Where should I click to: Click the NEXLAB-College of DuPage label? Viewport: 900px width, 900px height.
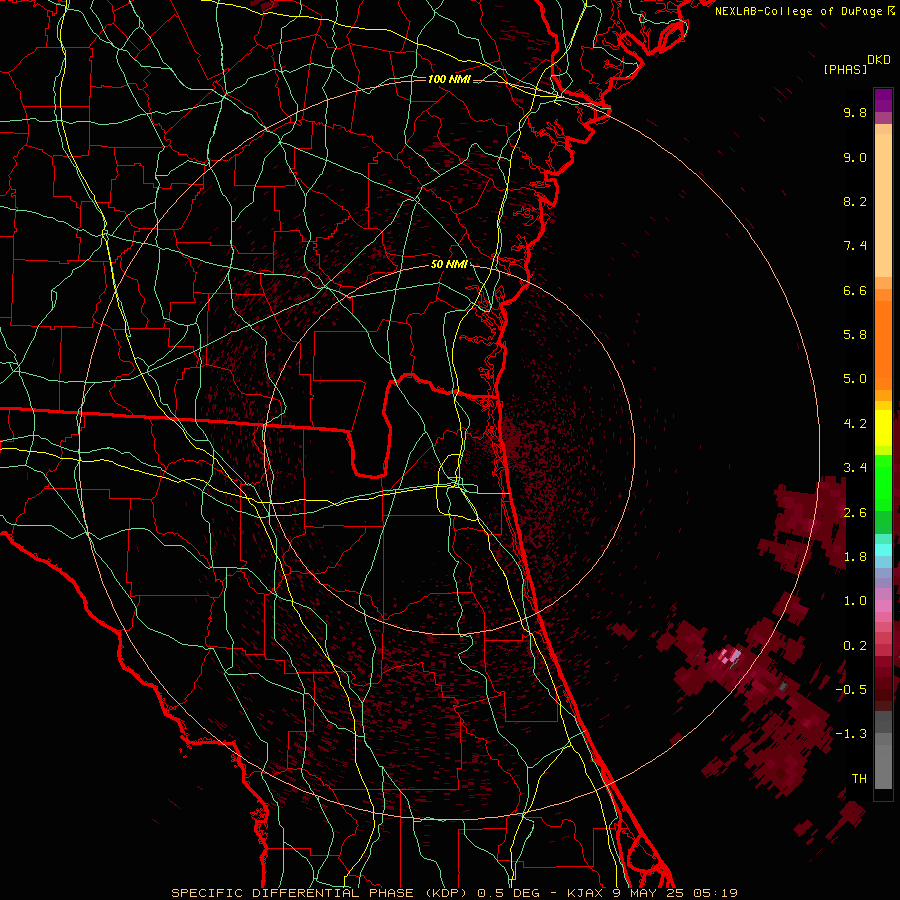[x=800, y=11]
